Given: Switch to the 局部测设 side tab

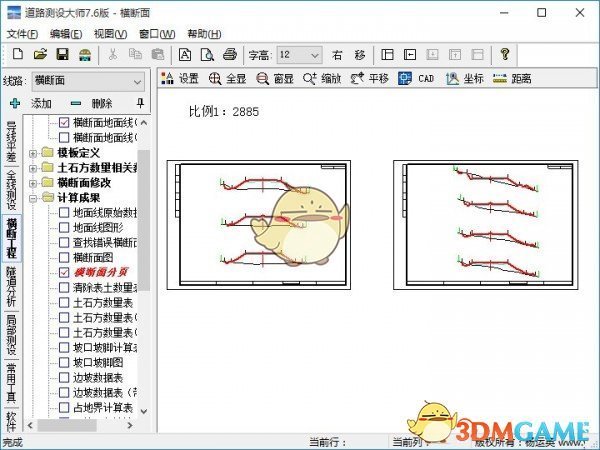Looking at the screenshot, I should tap(12, 334).
